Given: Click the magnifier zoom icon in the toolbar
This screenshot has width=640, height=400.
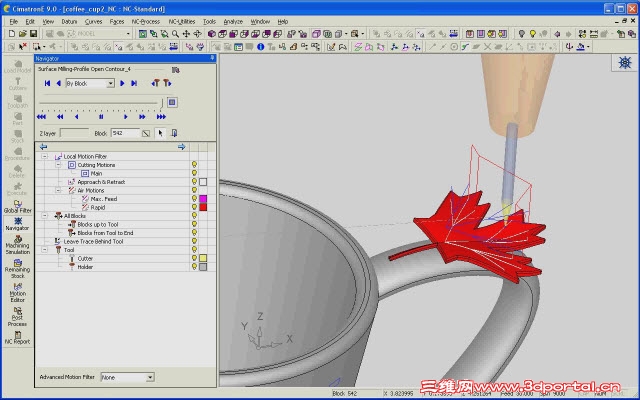Looking at the screenshot, I should pyautogui.click(x=176, y=33).
